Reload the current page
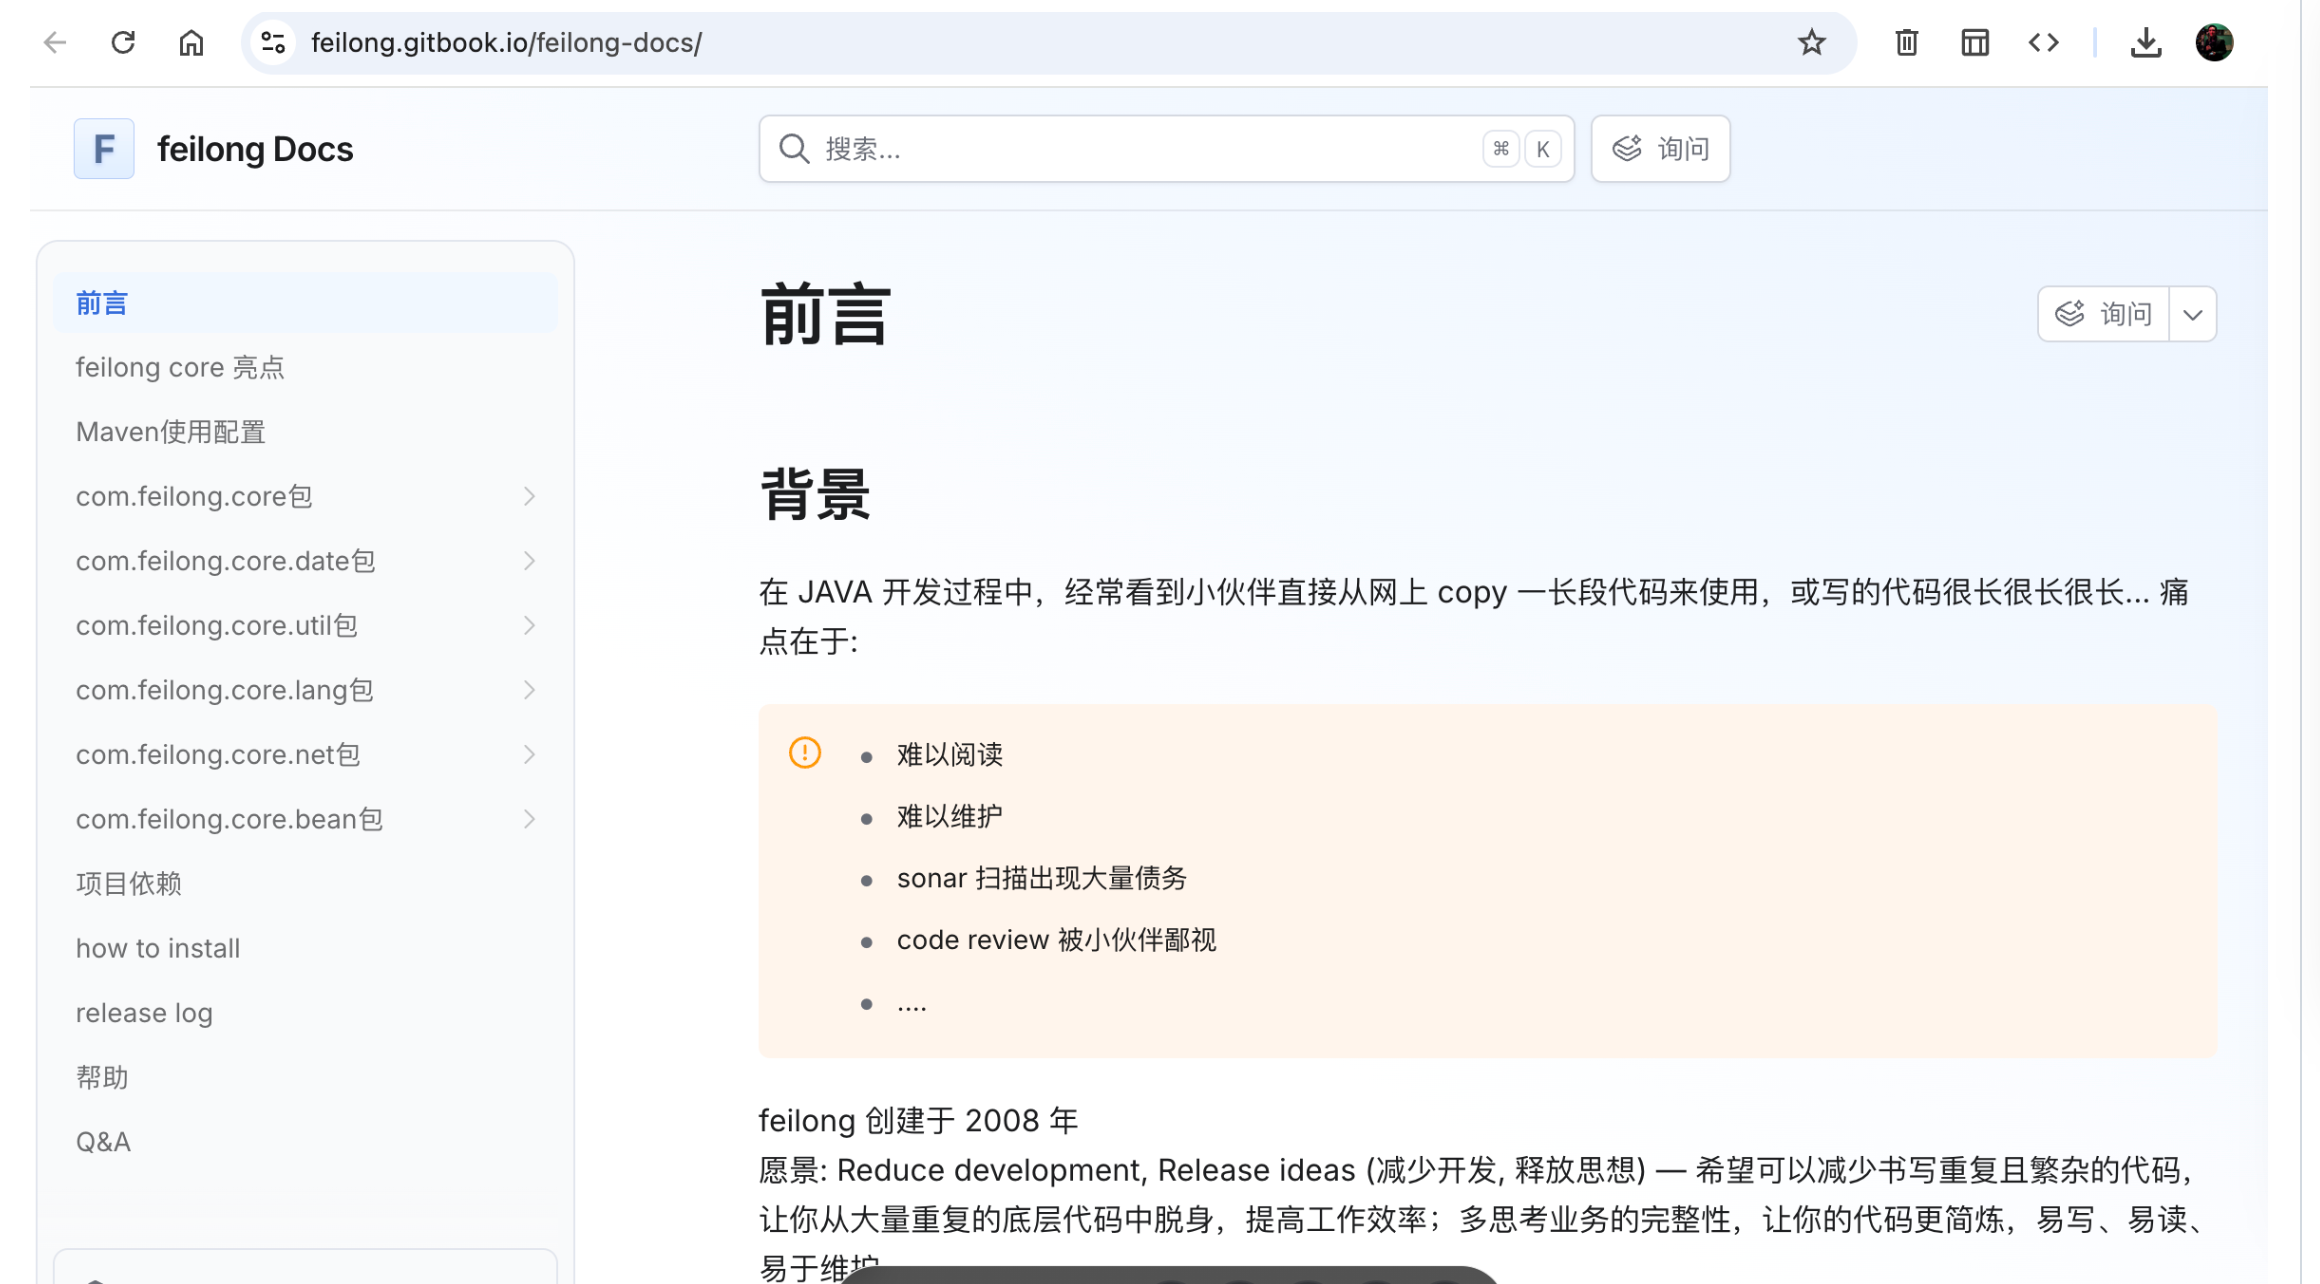This screenshot has height=1284, width=2320. [x=123, y=42]
